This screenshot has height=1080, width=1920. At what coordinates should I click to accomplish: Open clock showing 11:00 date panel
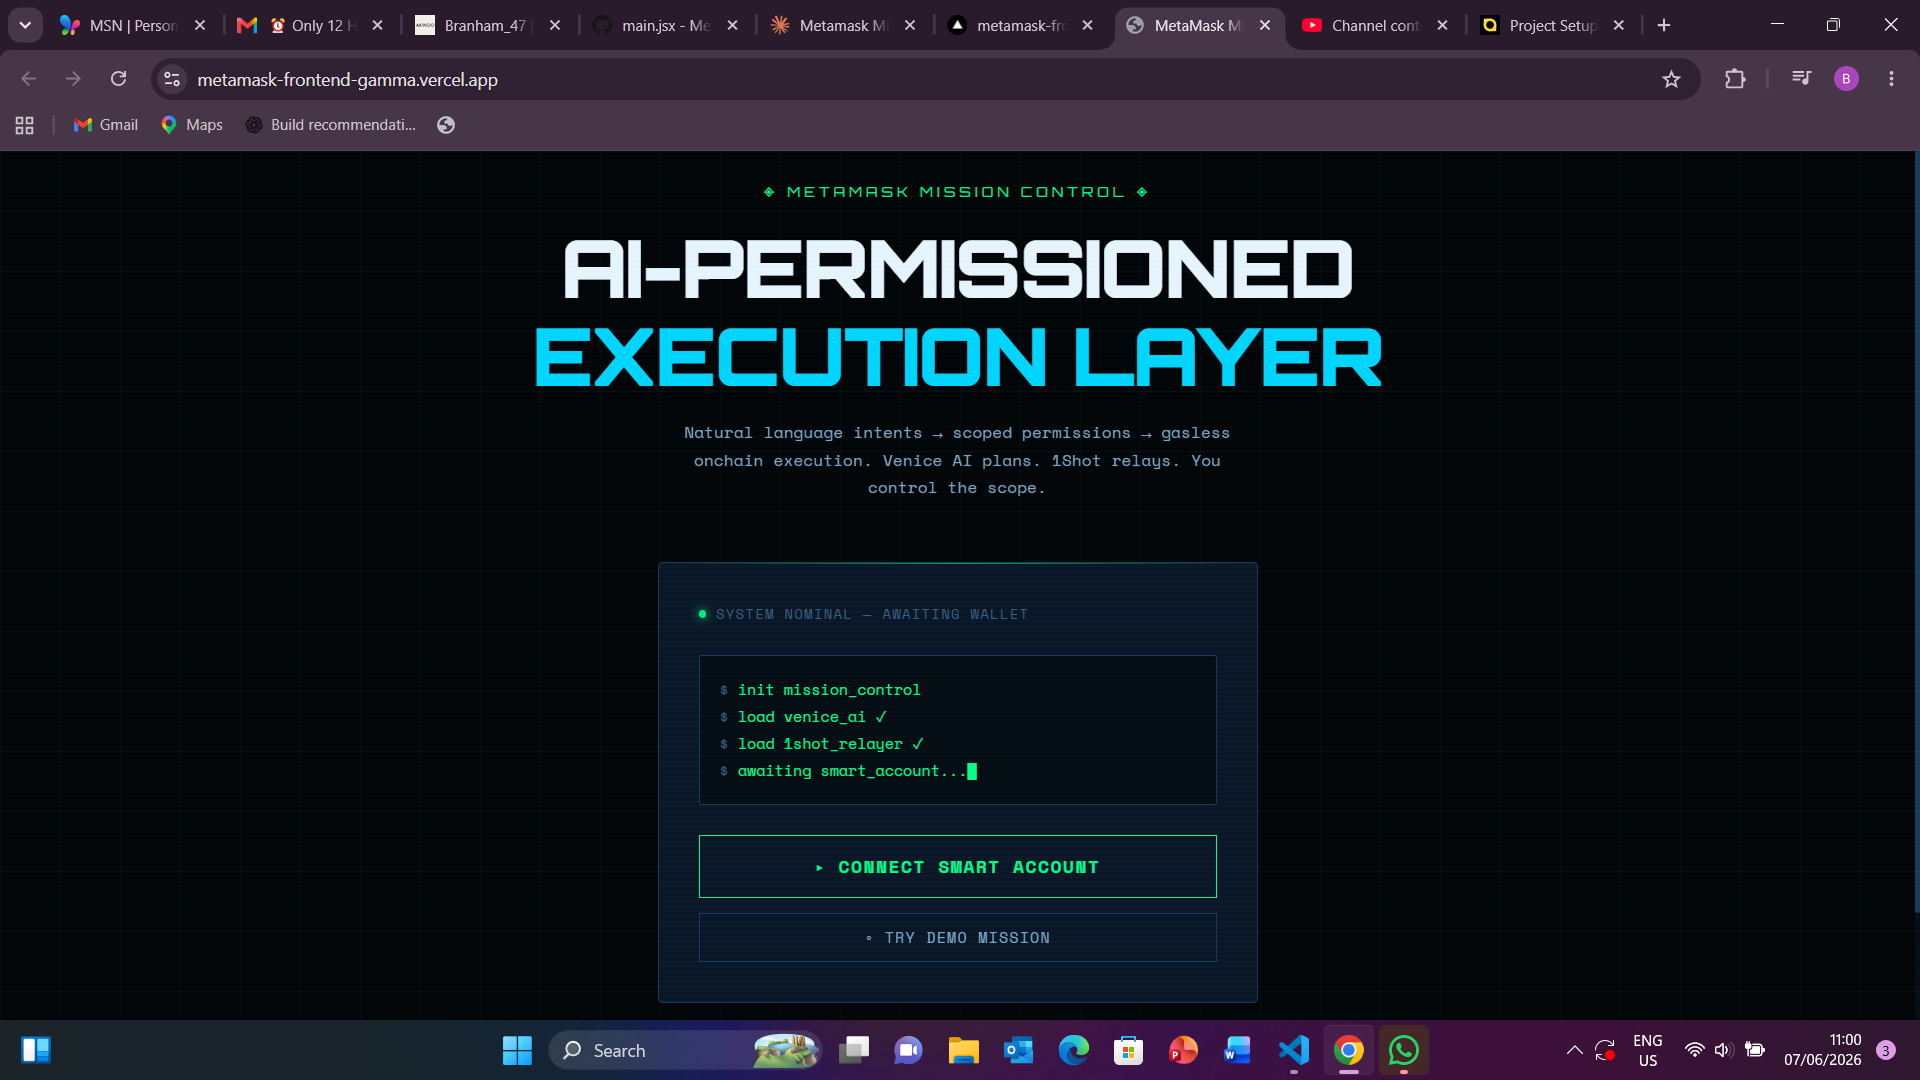click(x=1822, y=1050)
